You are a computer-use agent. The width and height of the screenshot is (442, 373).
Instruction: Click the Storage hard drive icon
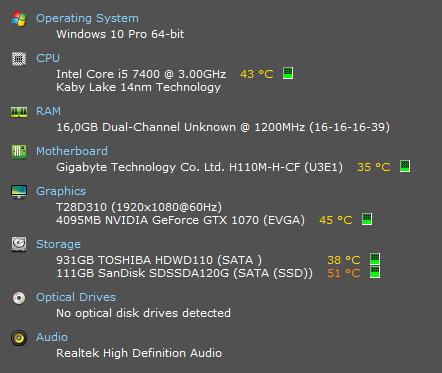[19, 245]
